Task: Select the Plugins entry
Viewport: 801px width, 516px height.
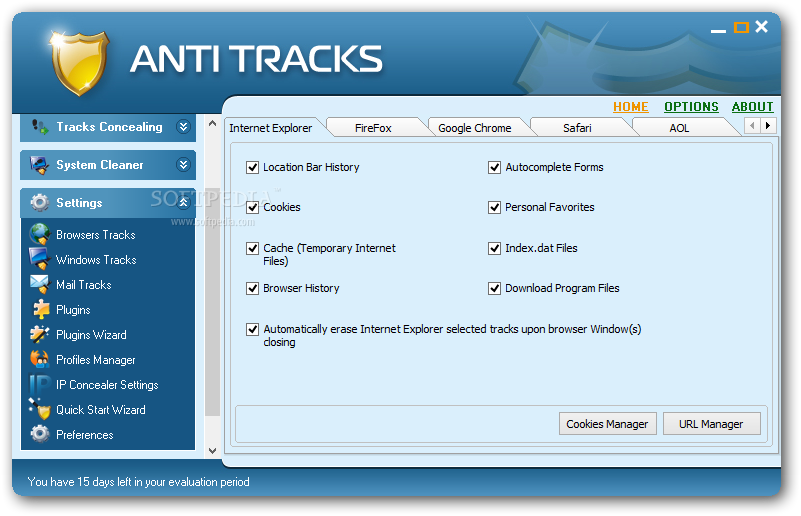Action: pyautogui.click(x=73, y=310)
